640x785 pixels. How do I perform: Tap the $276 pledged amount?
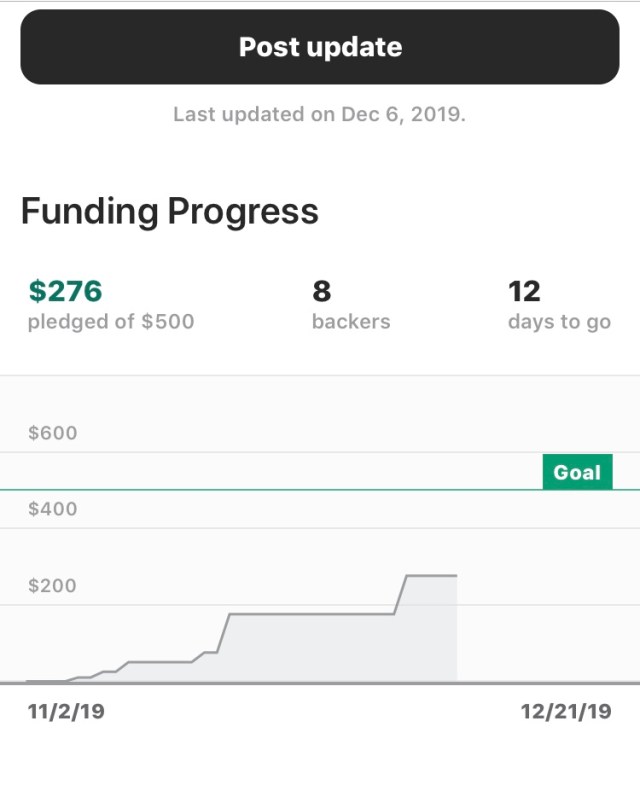click(65, 291)
